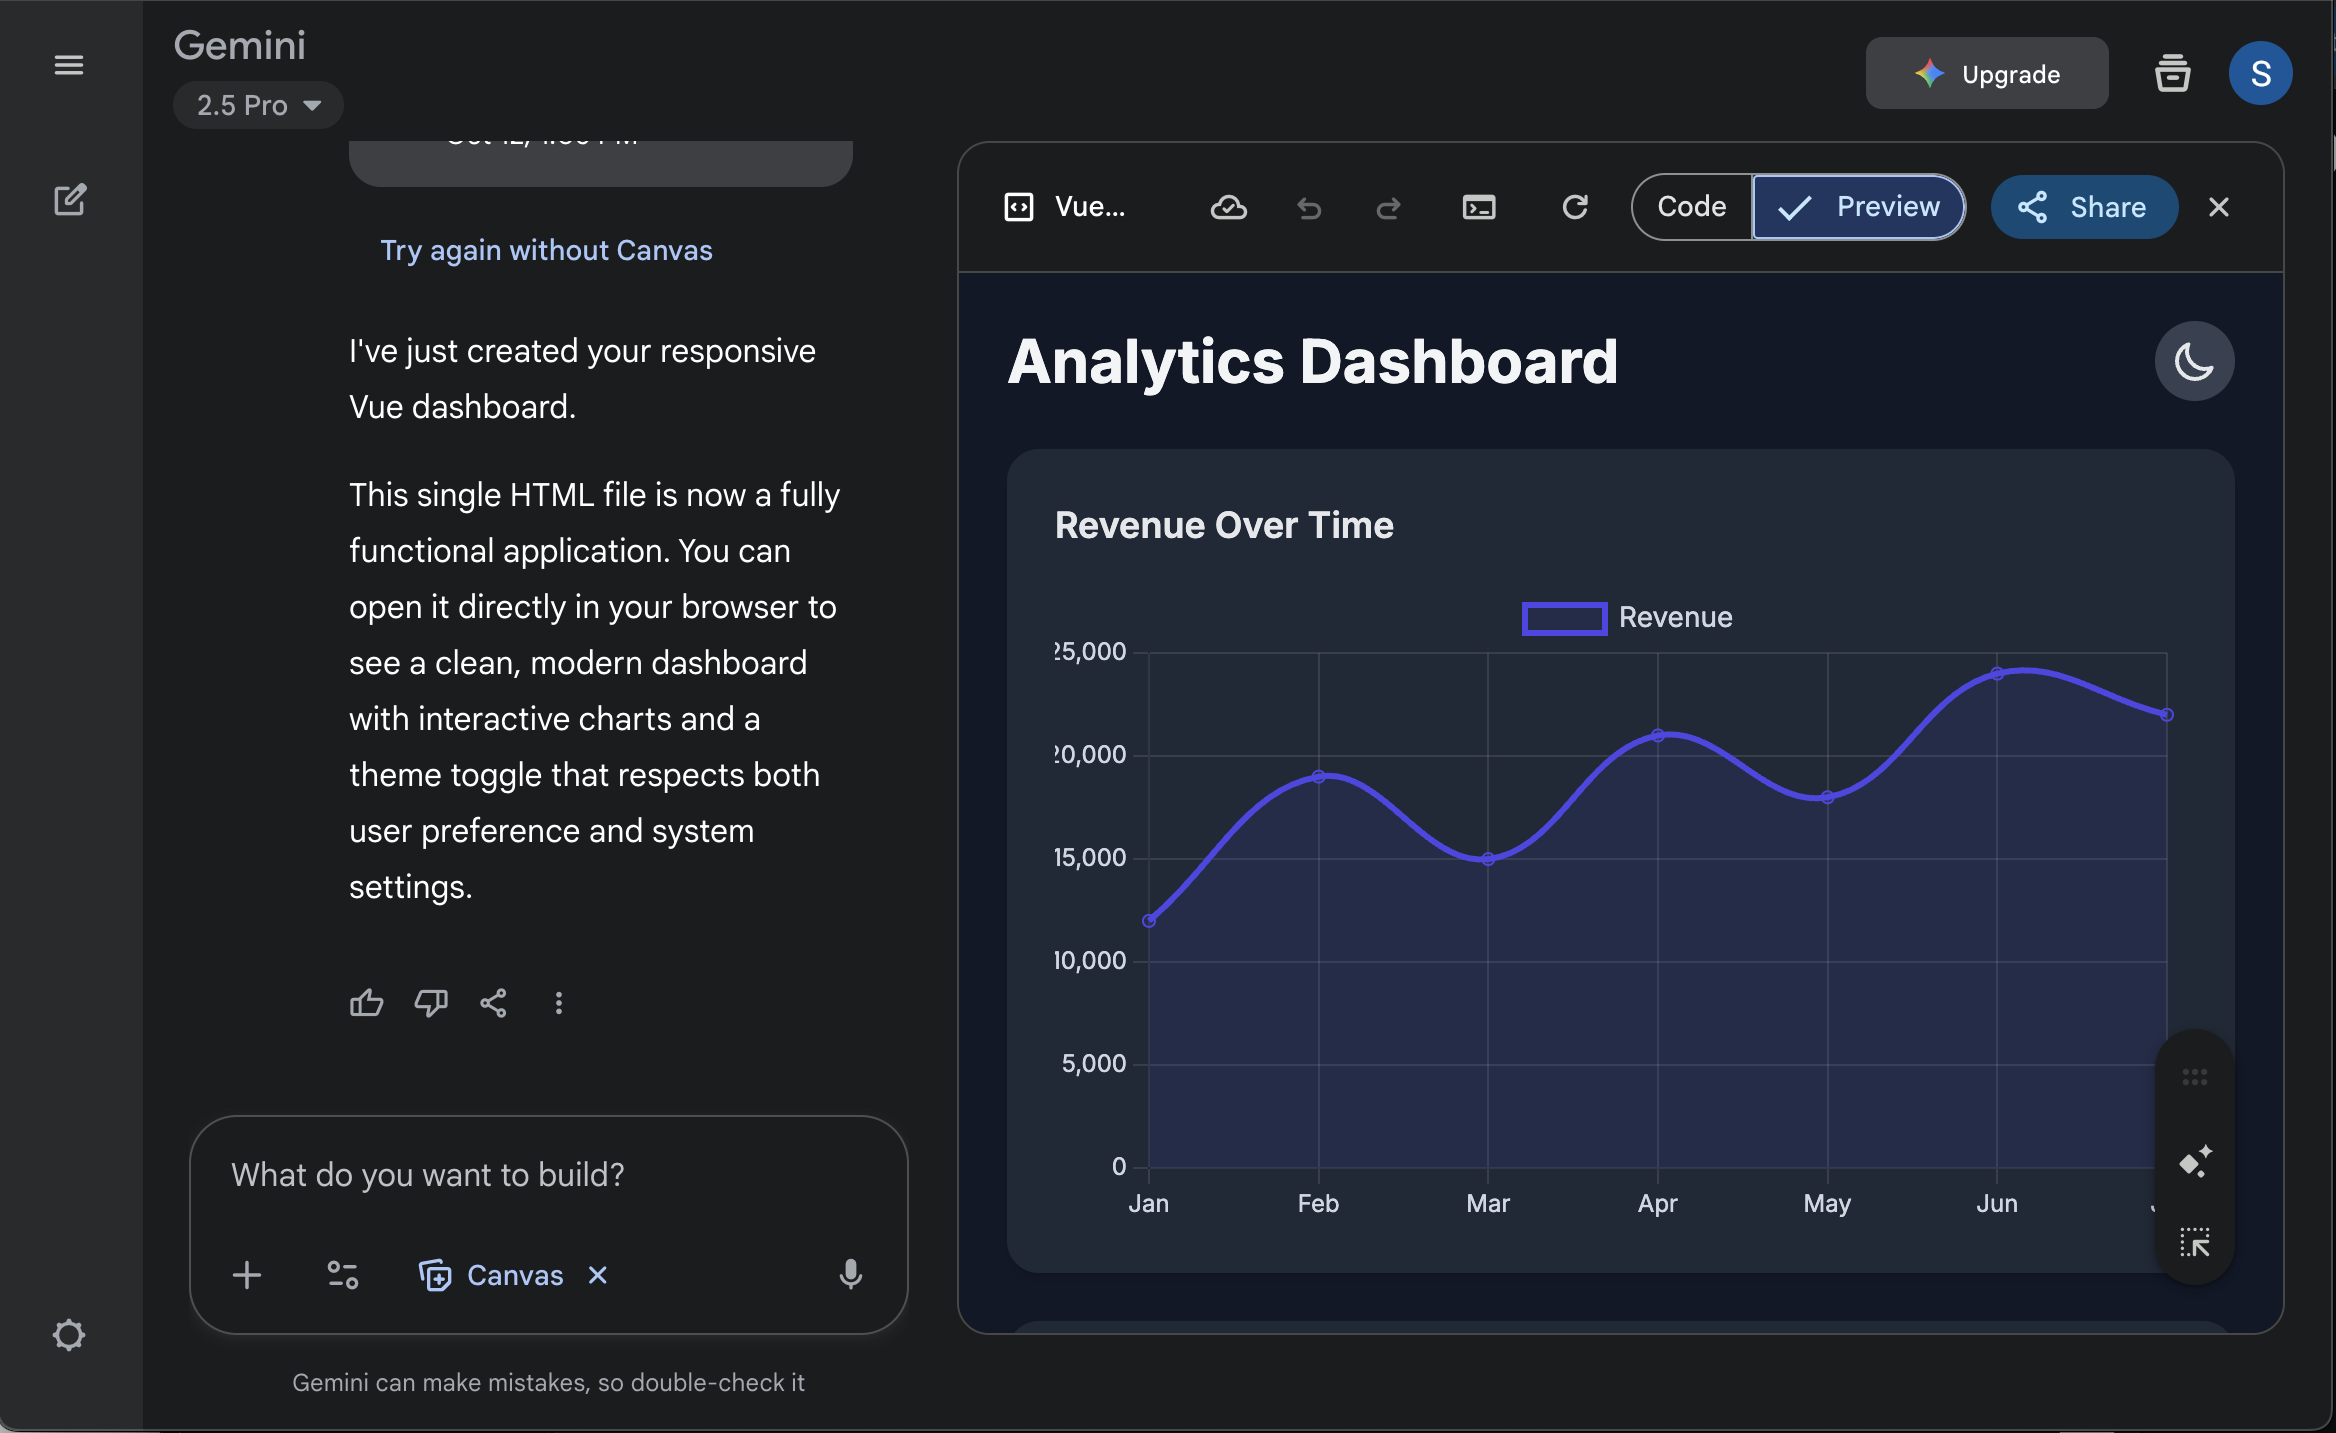Click the microphone voice input icon
Image resolution: width=2336 pixels, height=1433 pixels.
[x=850, y=1275]
